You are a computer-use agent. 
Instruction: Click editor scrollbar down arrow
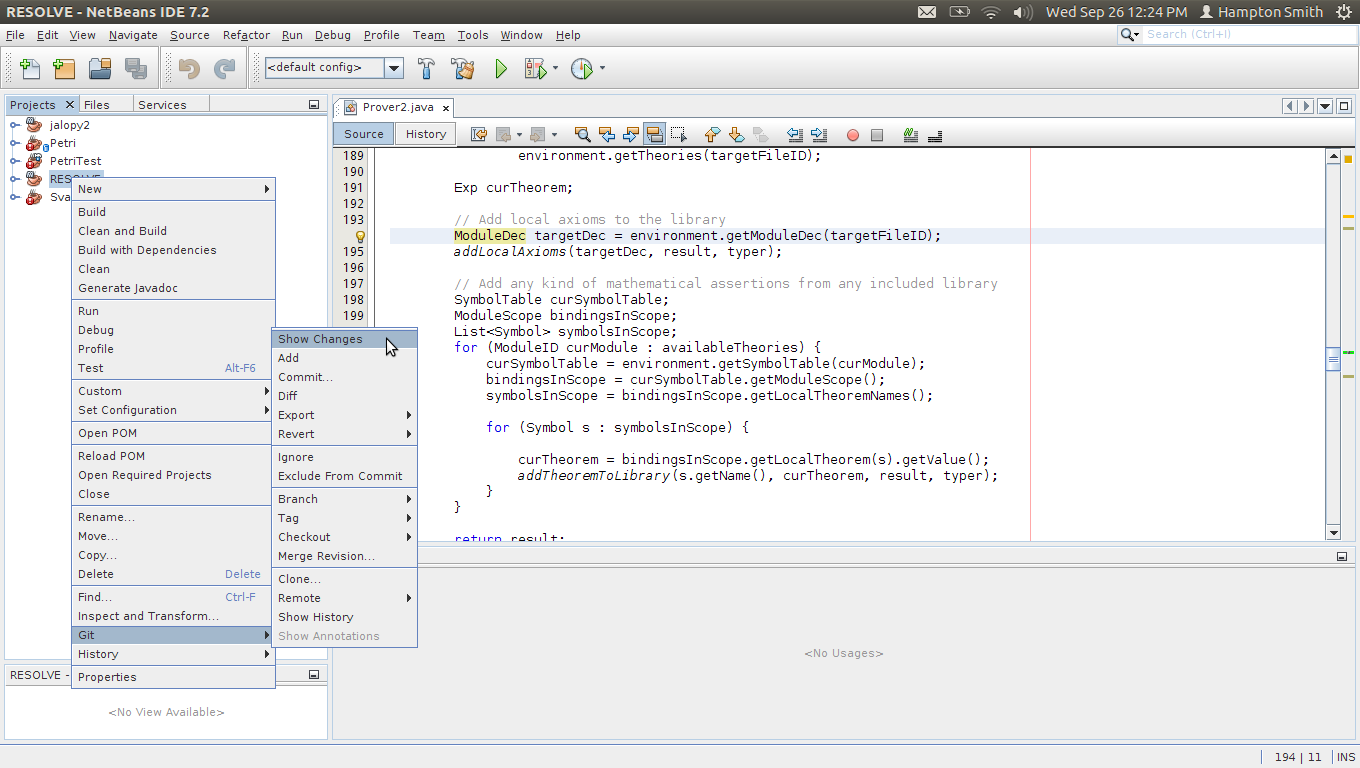point(1332,533)
